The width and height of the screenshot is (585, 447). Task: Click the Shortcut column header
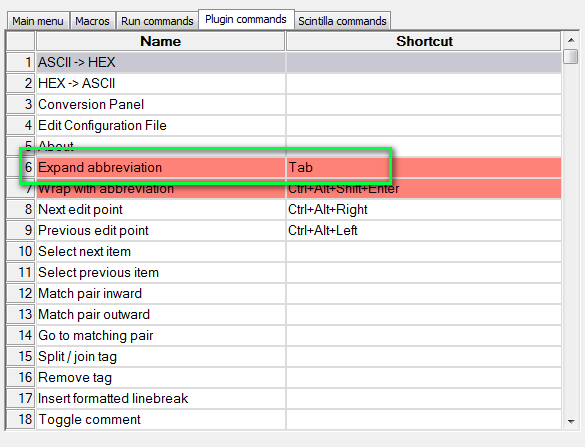424,41
